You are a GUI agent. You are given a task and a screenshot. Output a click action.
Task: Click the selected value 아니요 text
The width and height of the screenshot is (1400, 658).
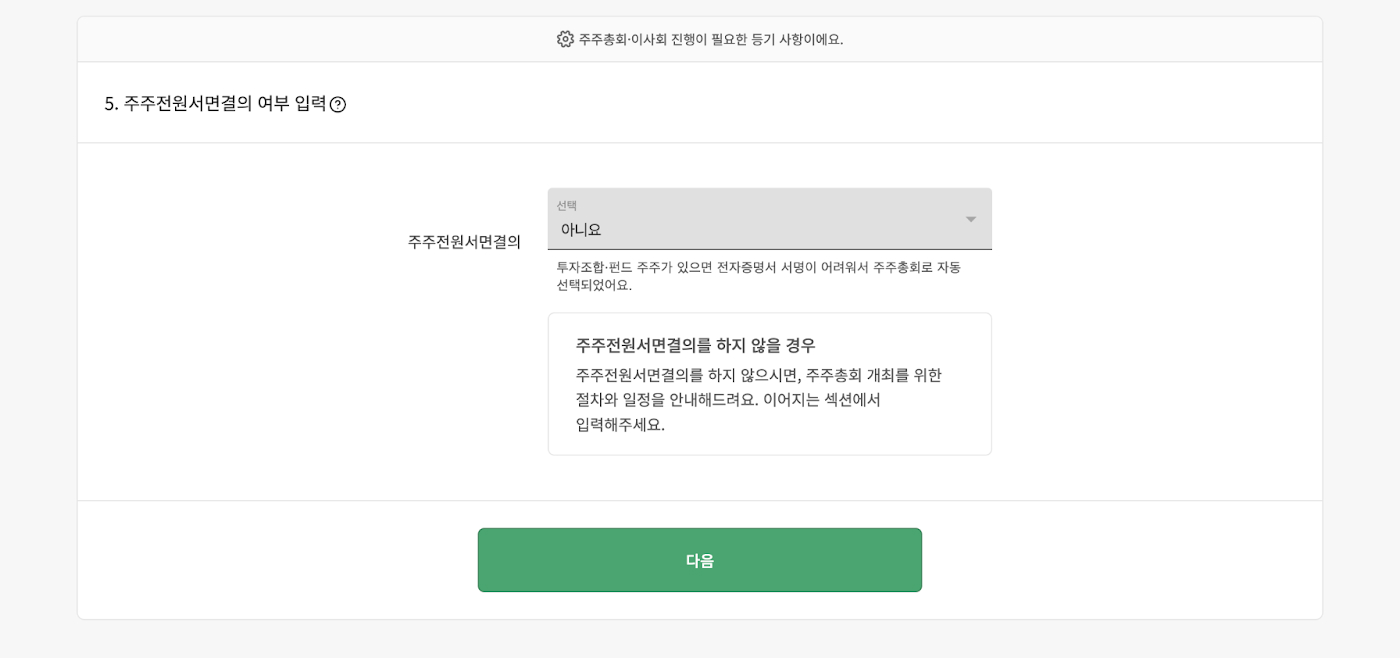(x=581, y=230)
